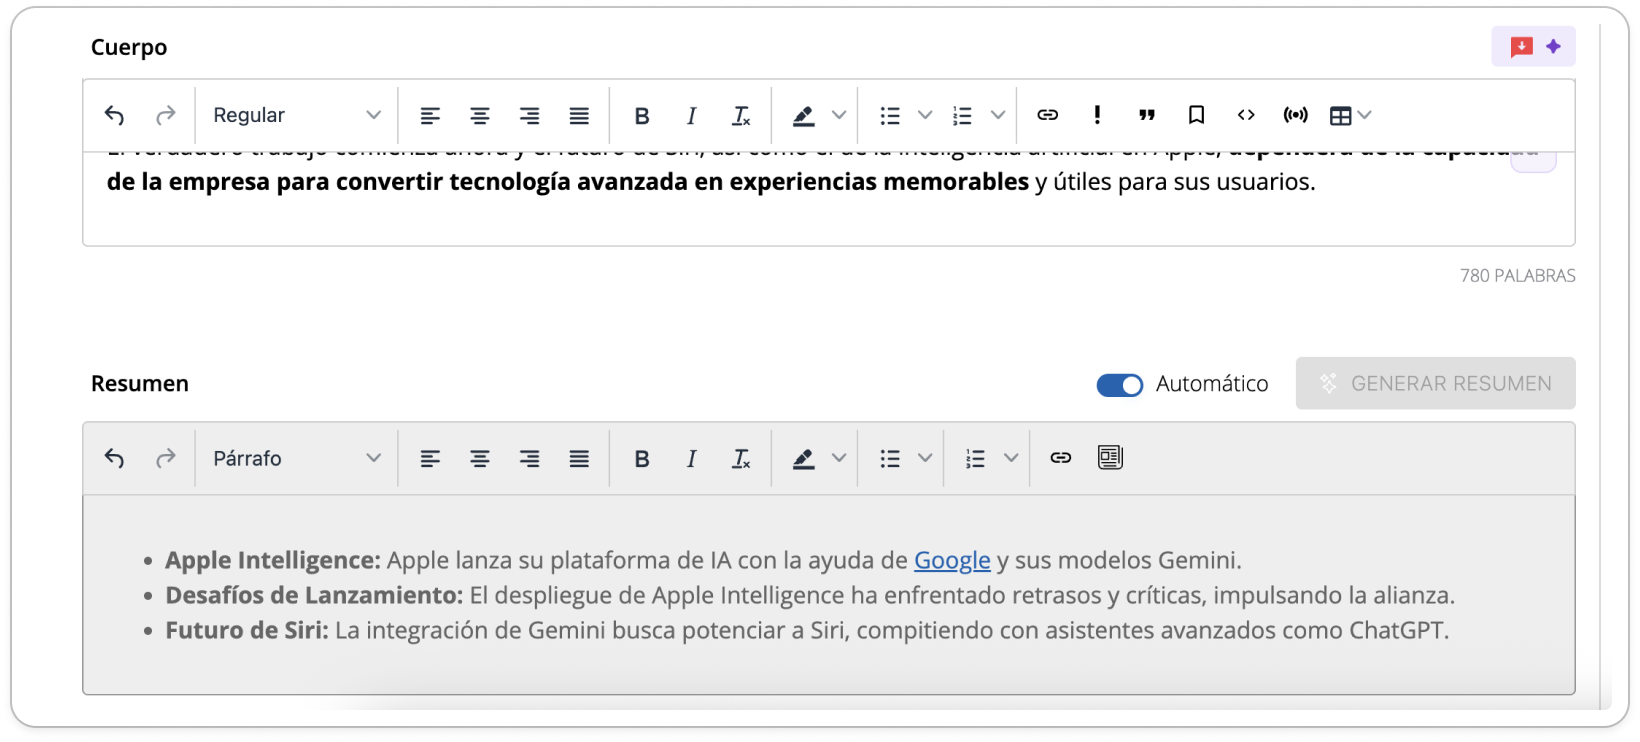The width and height of the screenshot is (1640, 742).
Task: Open the Párrafo style dropdown in Resumen
Action: (297, 459)
